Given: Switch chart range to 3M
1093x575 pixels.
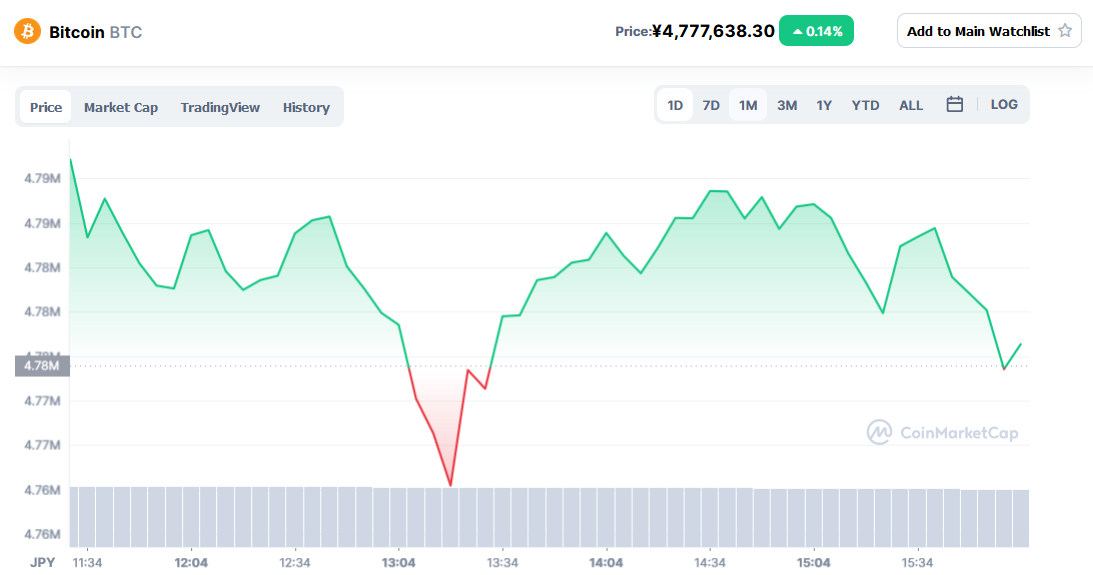Looking at the screenshot, I should [787, 105].
